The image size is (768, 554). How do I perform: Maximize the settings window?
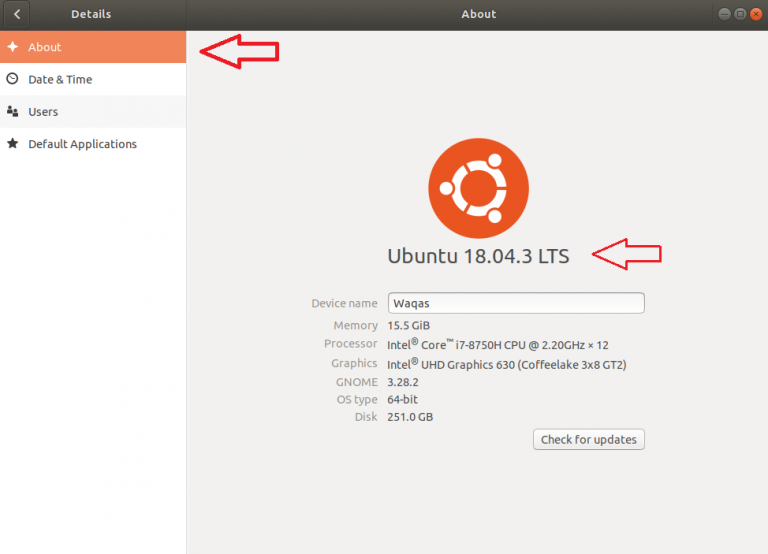tap(740, 14)
